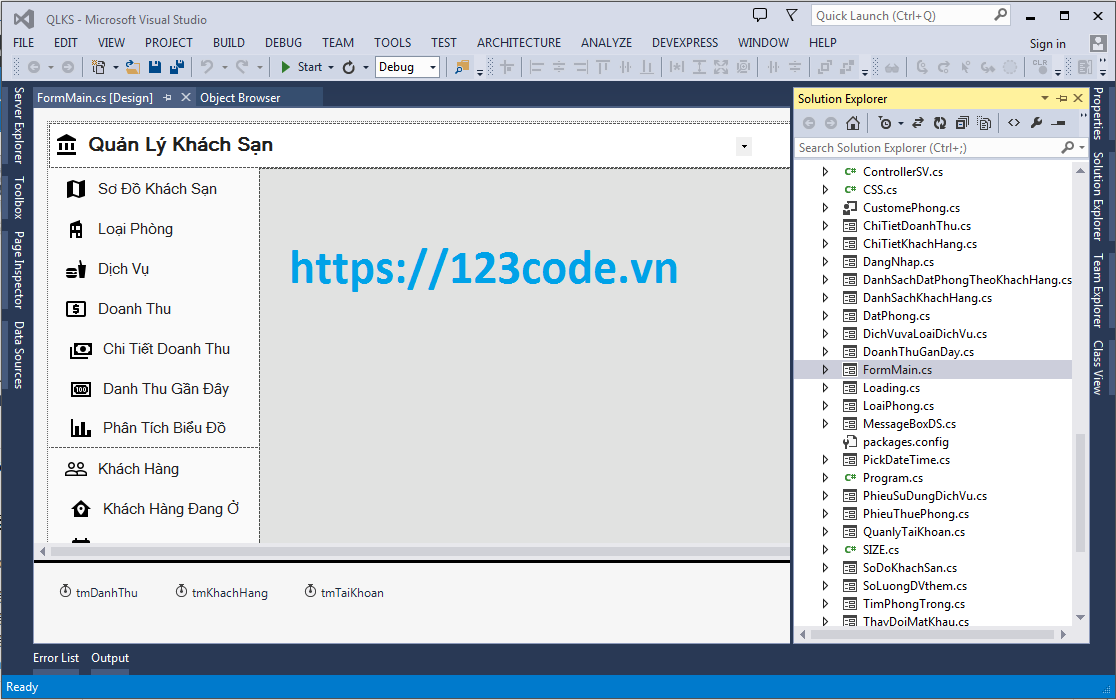
Task: Expand the DatPhong.cs node
Action: coord(824,315)
